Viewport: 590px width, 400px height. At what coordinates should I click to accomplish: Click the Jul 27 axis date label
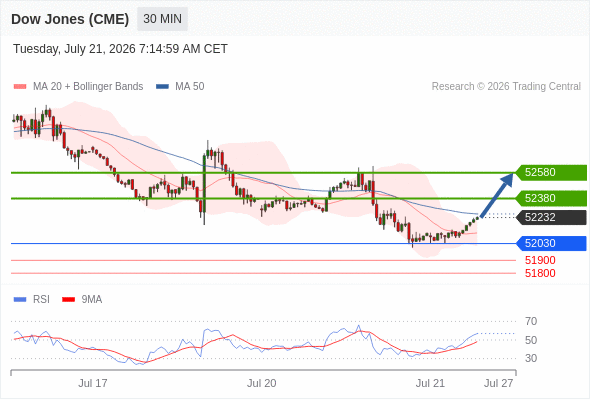click(x=498, y=383)
